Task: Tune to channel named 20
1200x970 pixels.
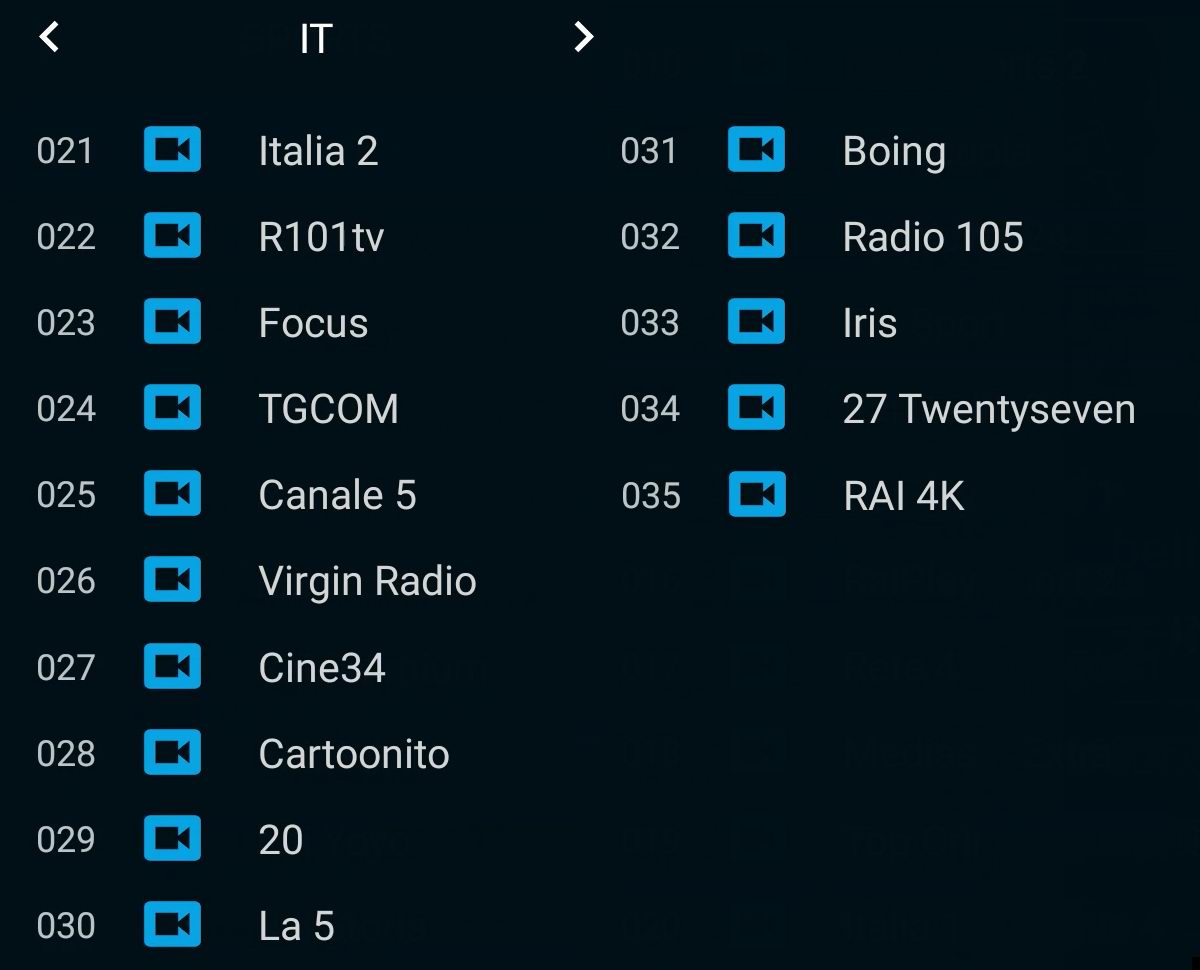Action: click(x=280, y=840)
